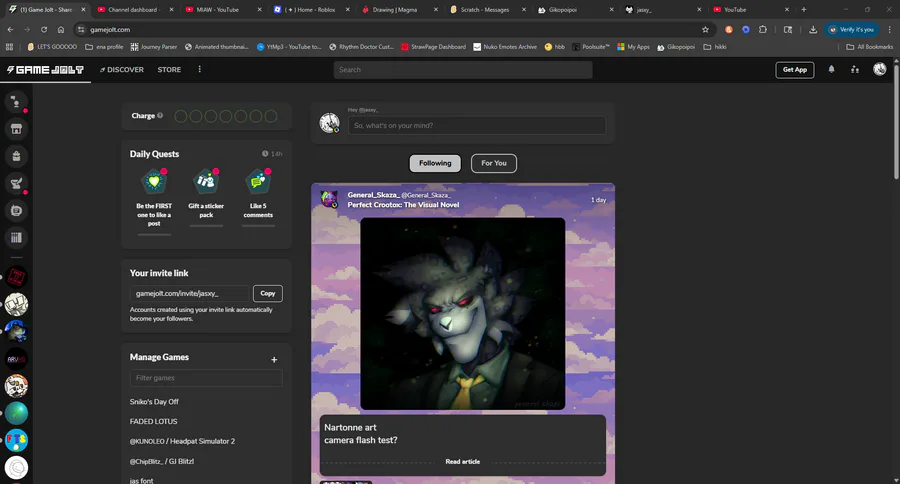Bookmark this page with star icon
This screenshot has height=484, width=900.
pyautogui.click(x=705, y=29)
